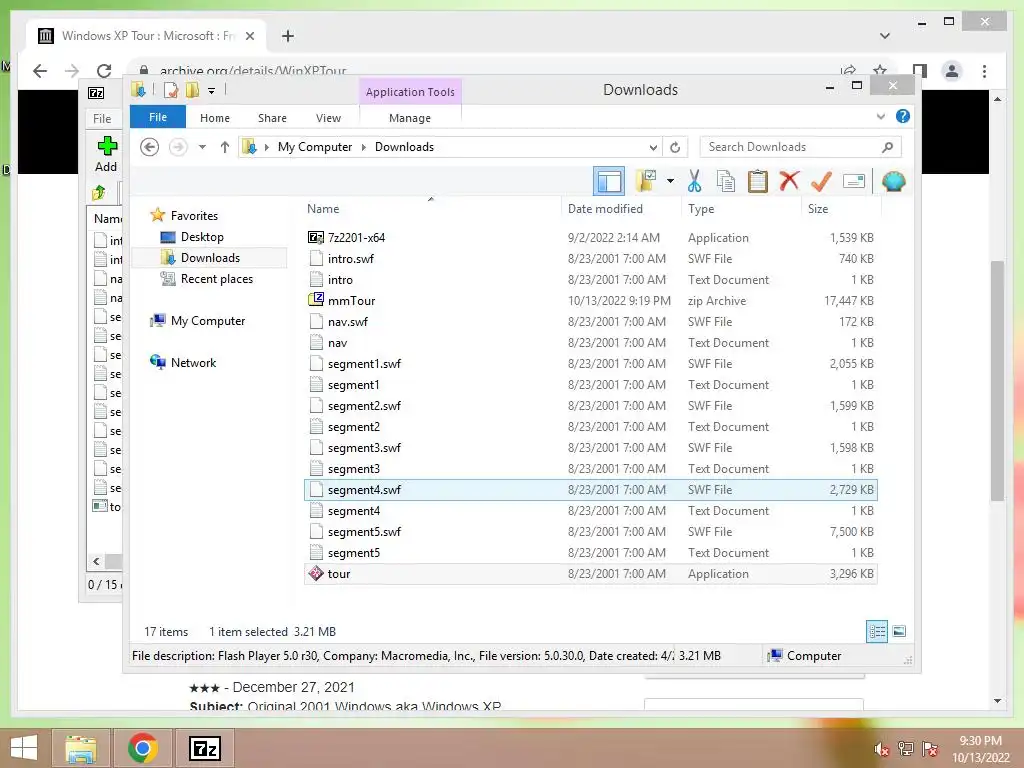Copy selection using the copy icon
Screen dimensions: 1024x768
726,181
